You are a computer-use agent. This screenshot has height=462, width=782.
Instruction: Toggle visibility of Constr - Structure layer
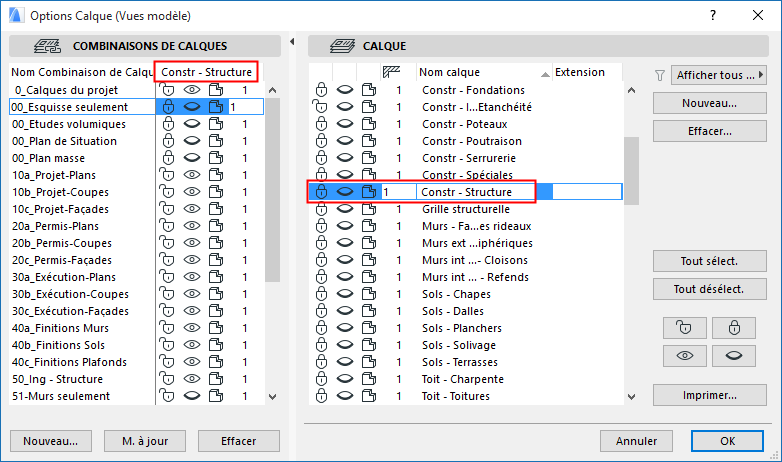coord(345,191)
